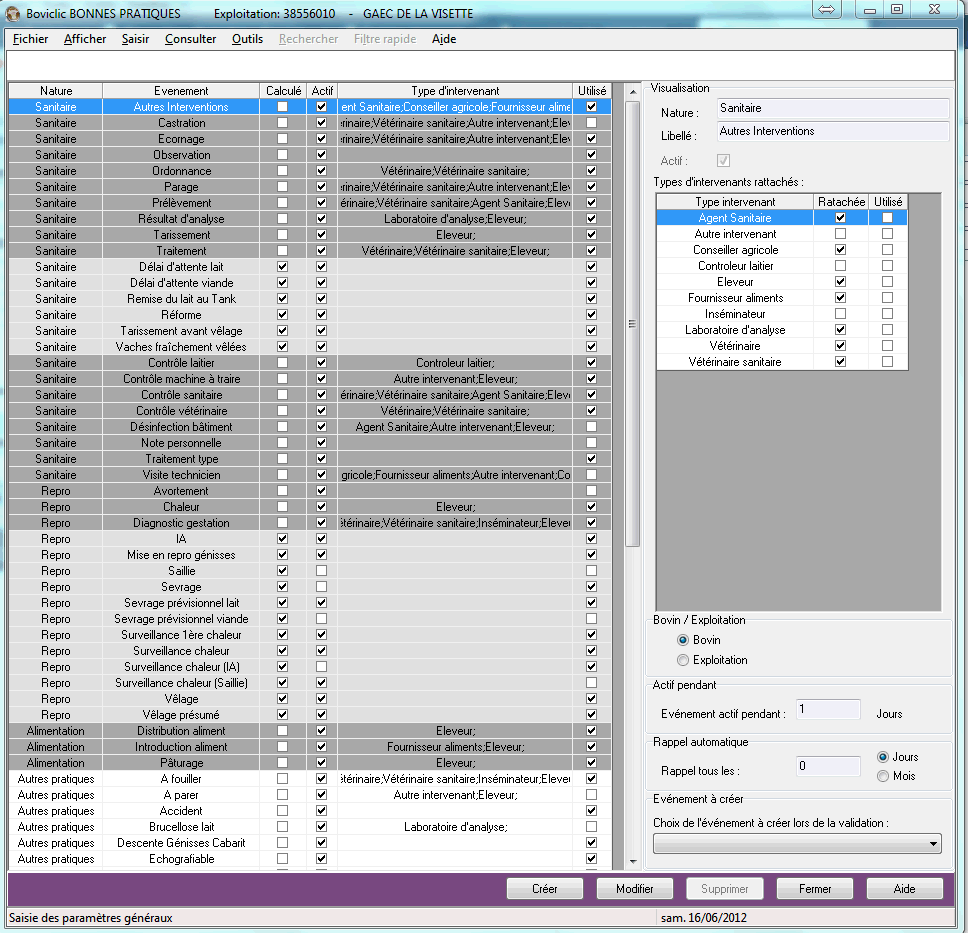Select the Désinfection bâtiment row
968x933 pixels.
(x=310, y=427)
